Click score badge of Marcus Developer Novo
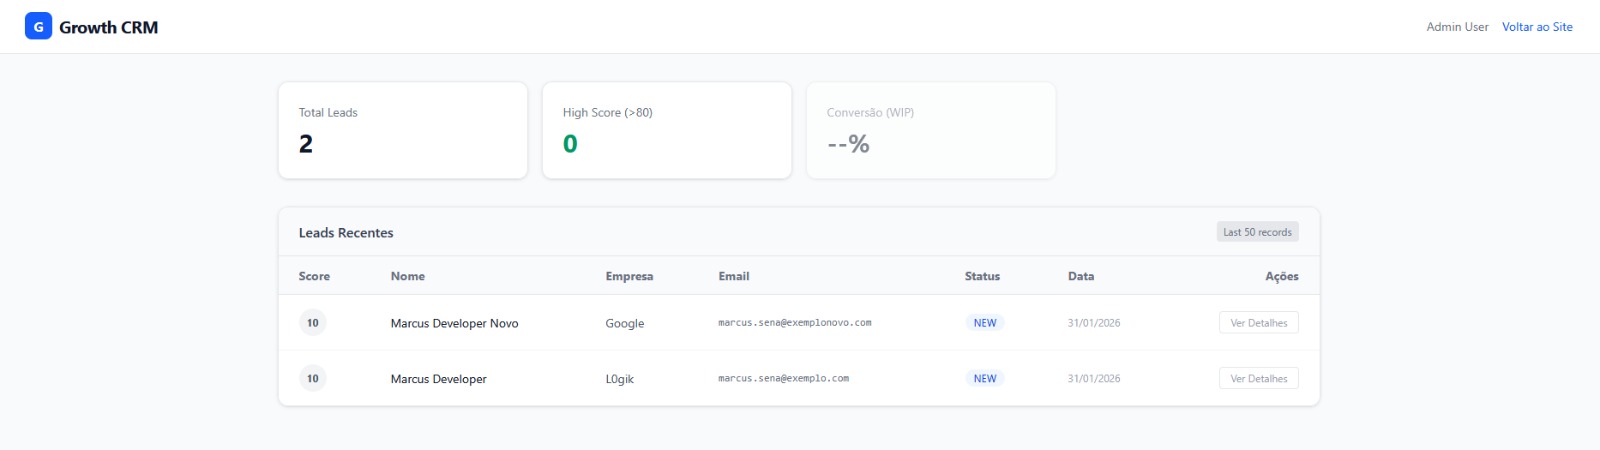 click(x=313, y=323)
